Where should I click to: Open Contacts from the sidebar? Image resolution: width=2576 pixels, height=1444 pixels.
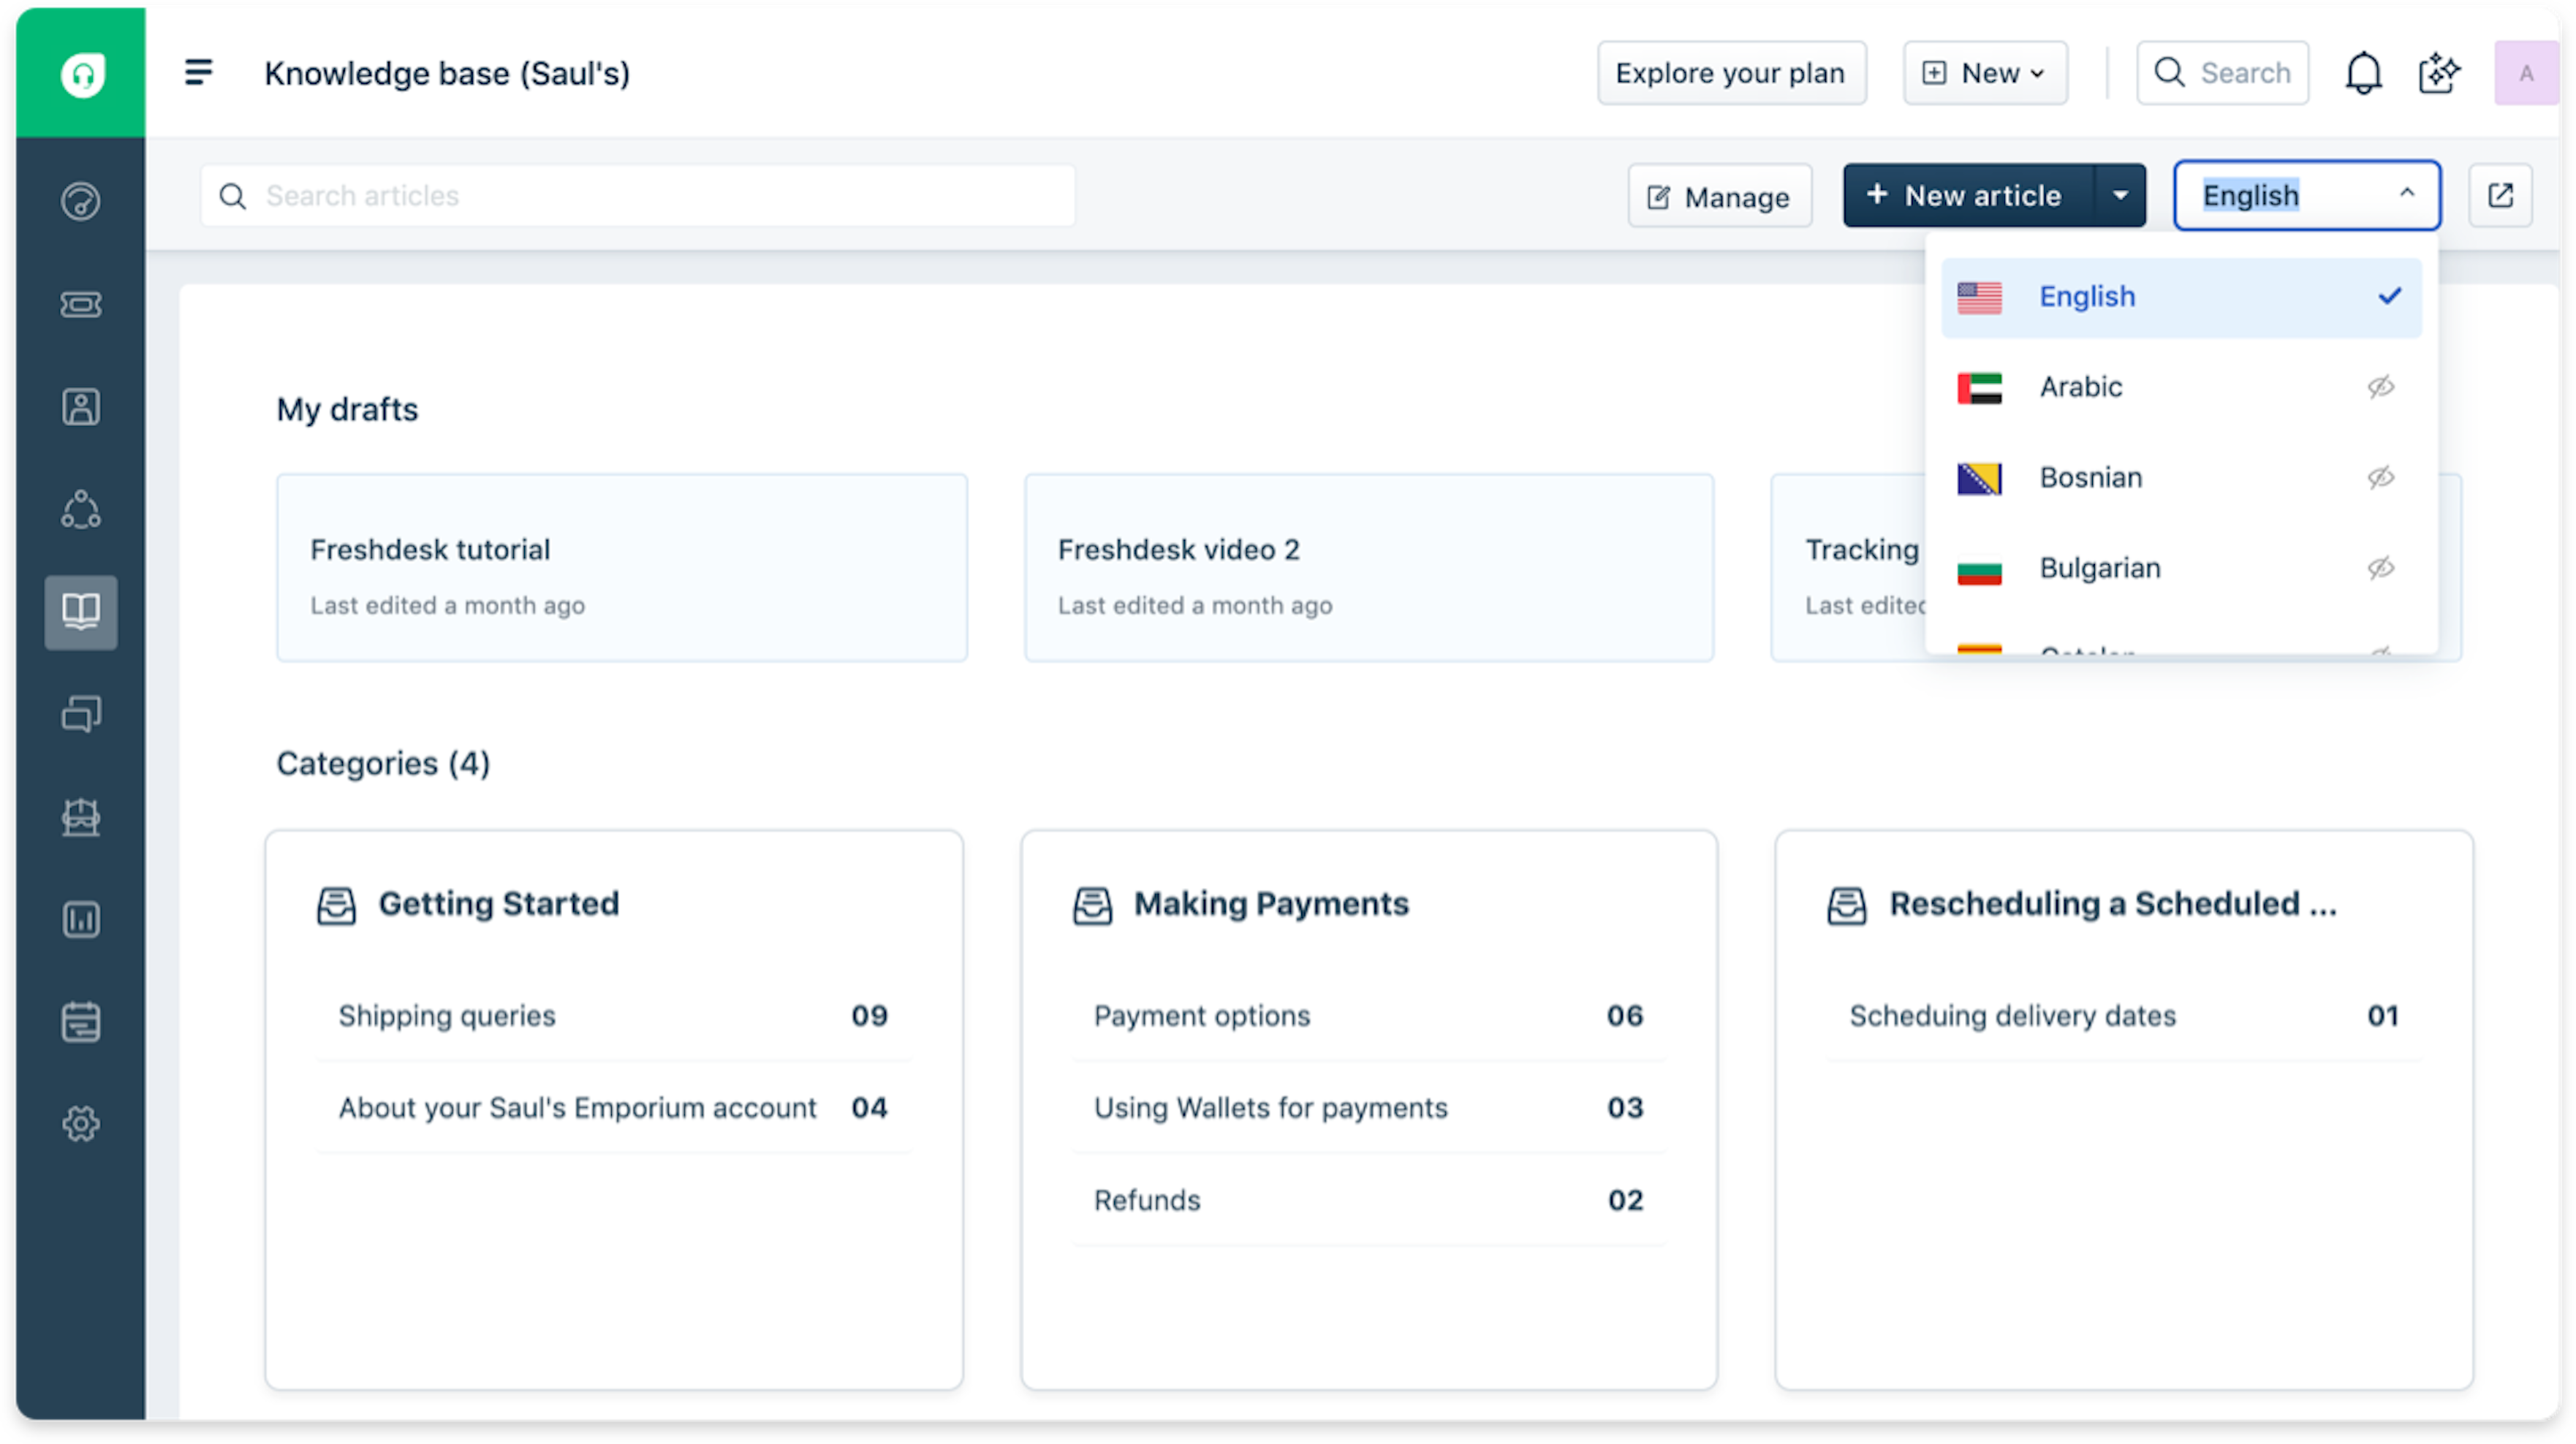click(x=80, y=407)
